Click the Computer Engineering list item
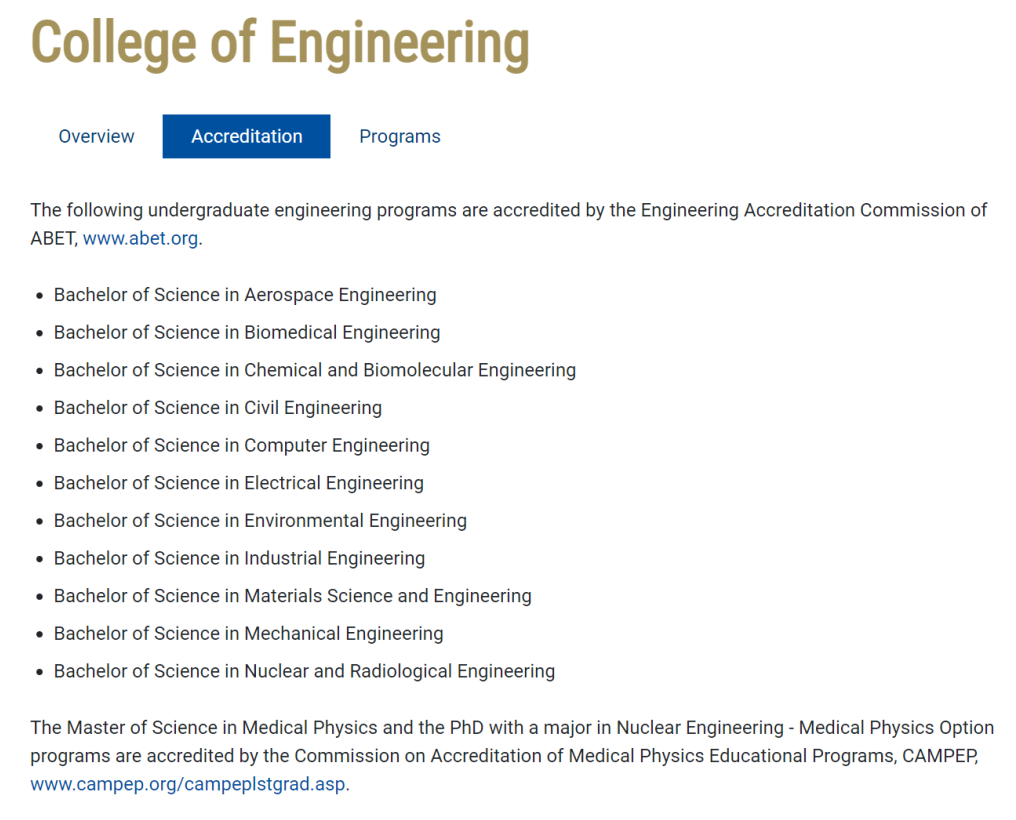 click(x=242, y=446)
